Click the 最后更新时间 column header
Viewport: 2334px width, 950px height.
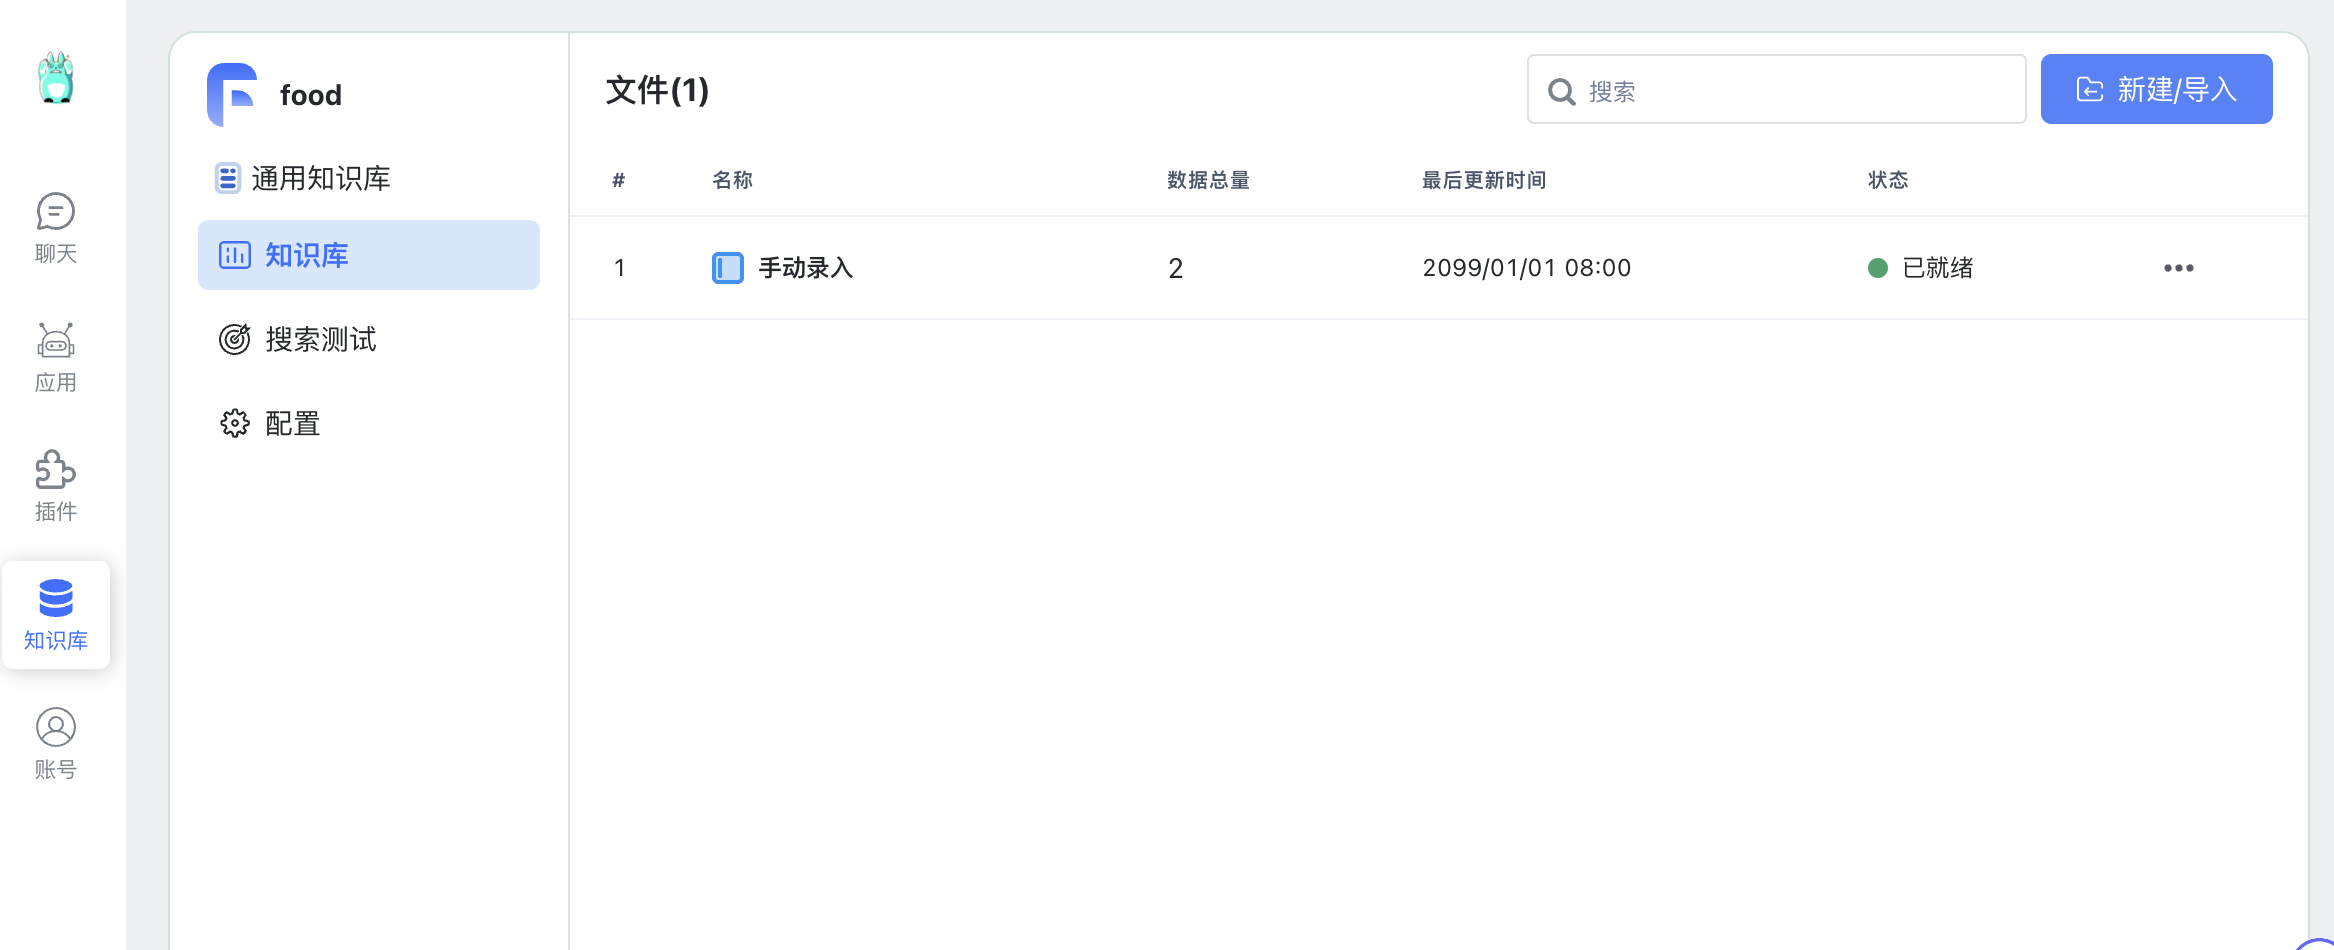(x=1484, y=180)
